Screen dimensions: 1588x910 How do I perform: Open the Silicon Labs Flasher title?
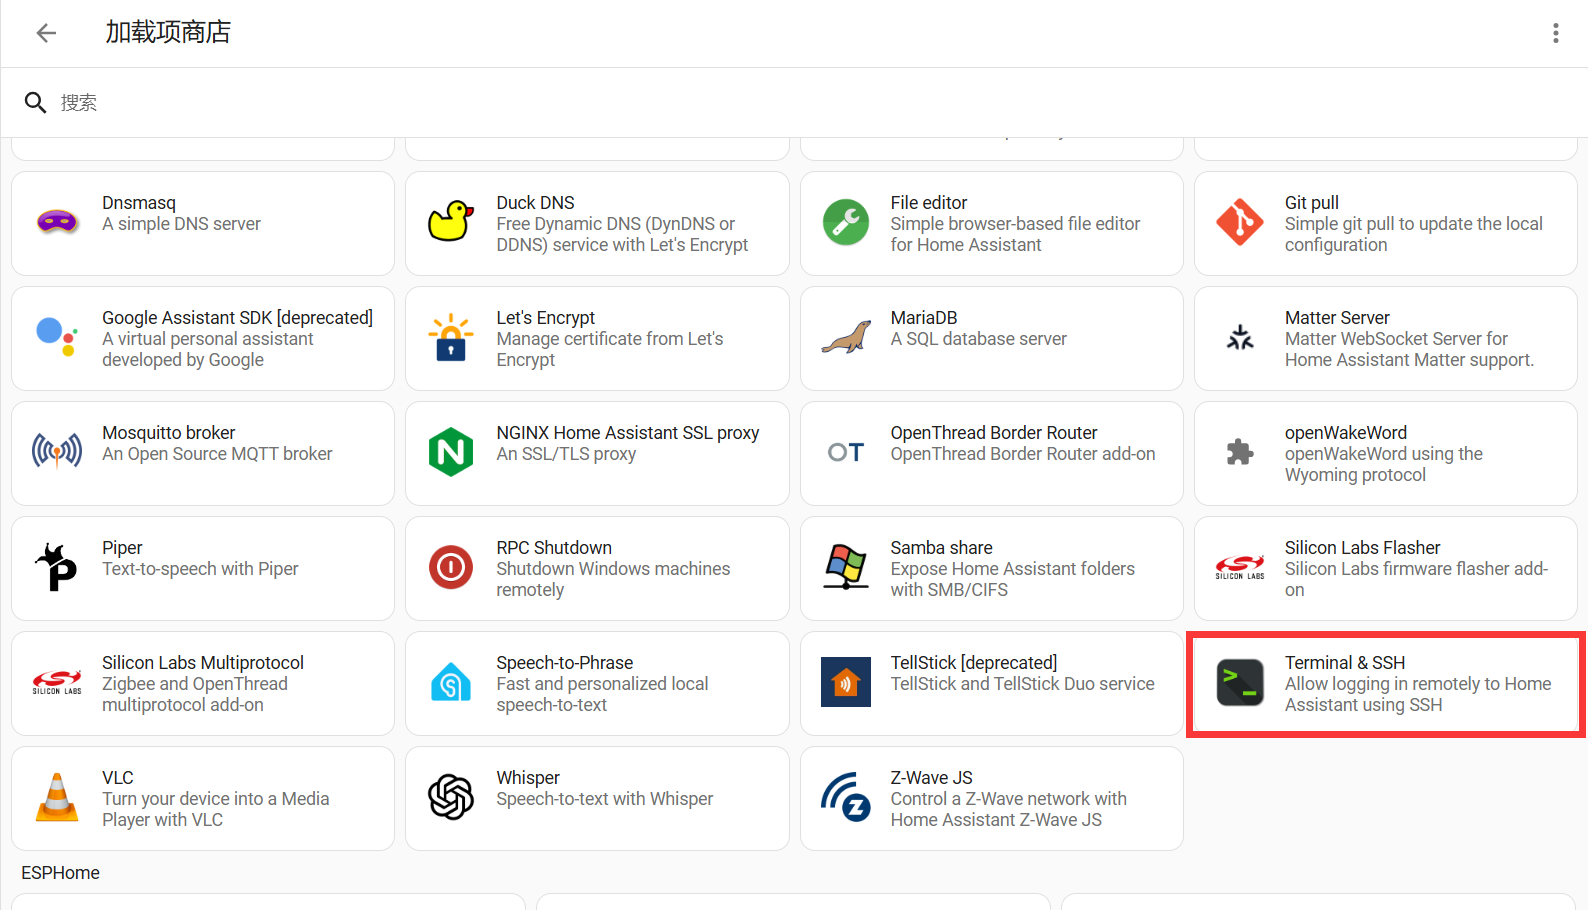pyautogui.click(x=1362, y=548)
